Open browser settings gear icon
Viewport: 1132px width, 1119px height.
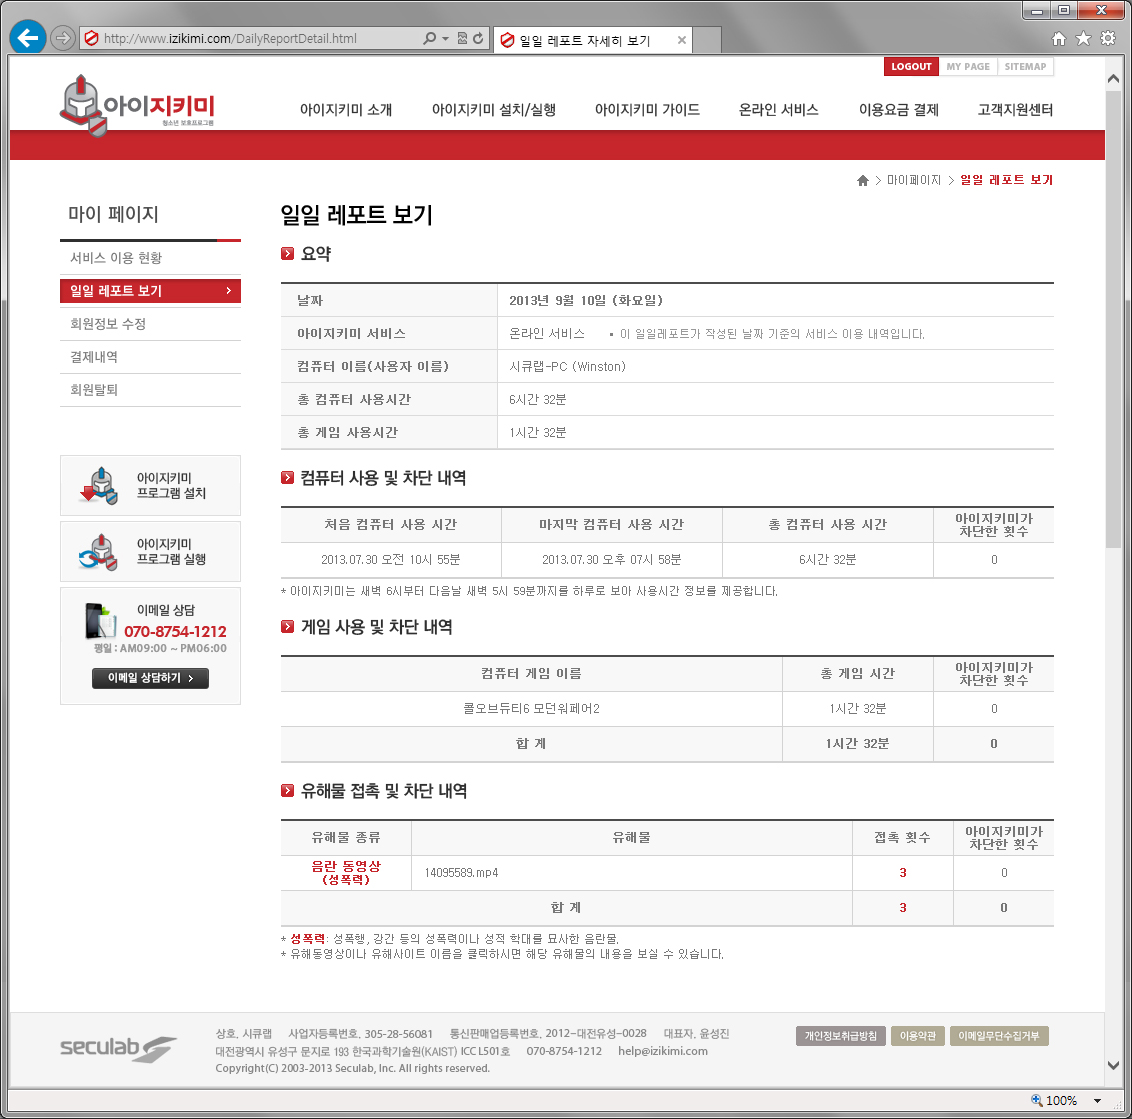click(x=1108, y=39)
